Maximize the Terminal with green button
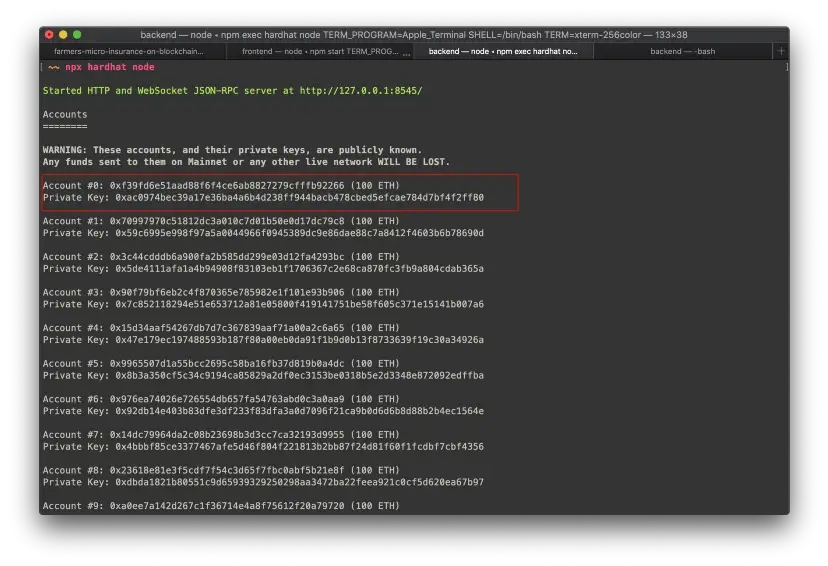Screen dimensions: 828x566 pos(77,35)
